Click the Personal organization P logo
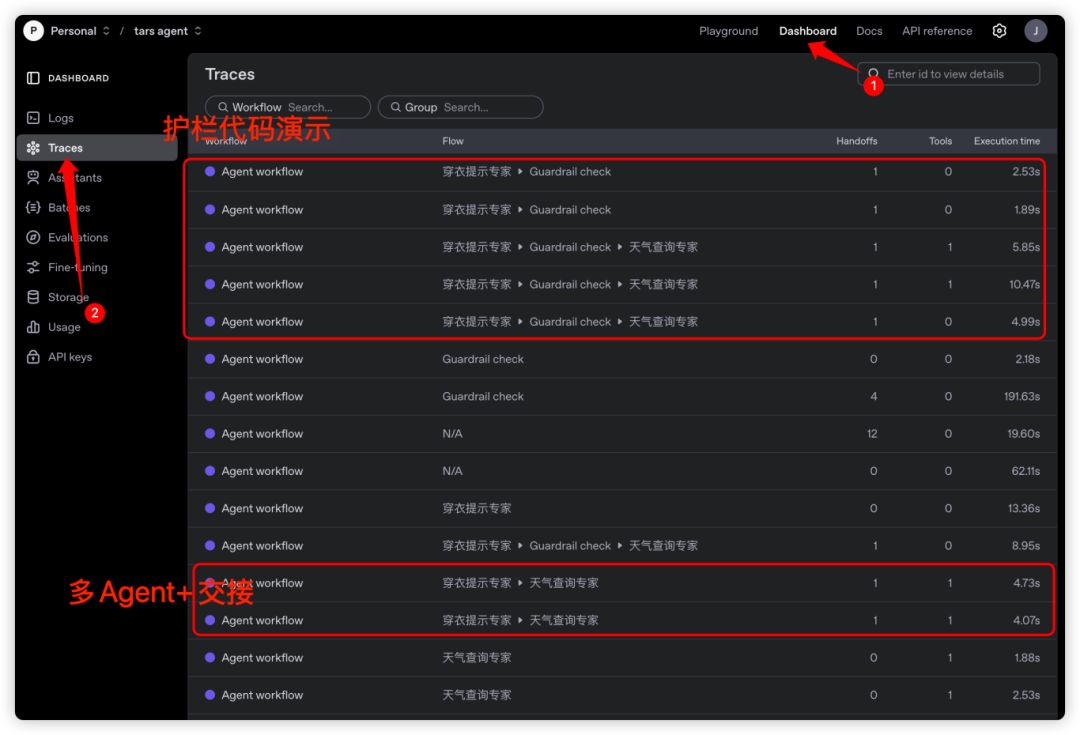The height and width of the screenshot is (735, 1080). (x=33, y=31)
